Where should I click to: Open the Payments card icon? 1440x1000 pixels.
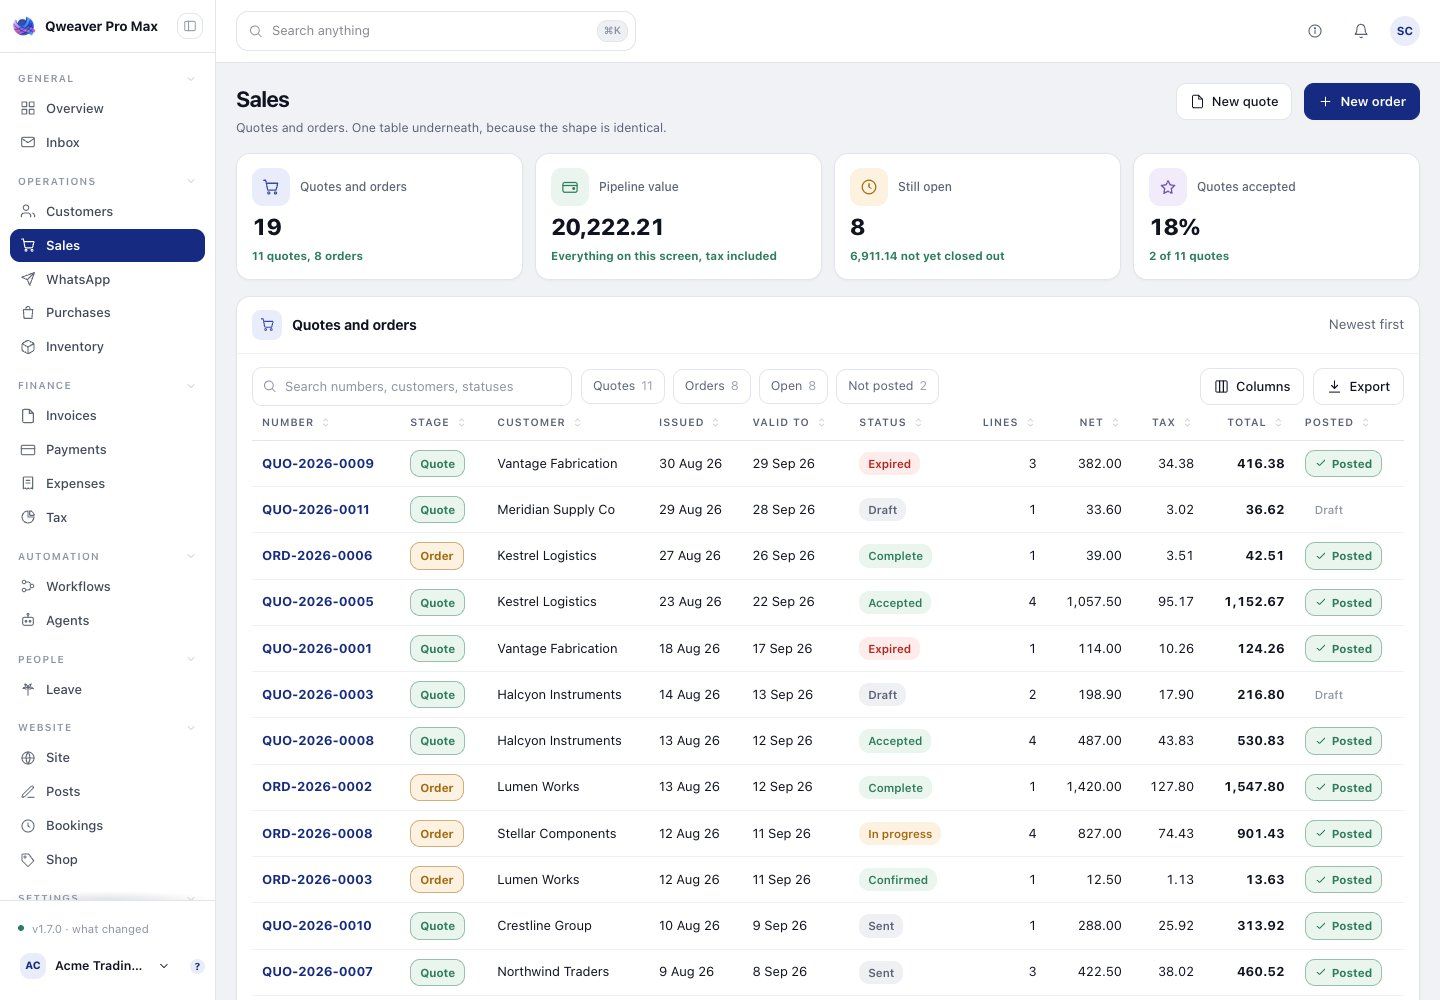(28, 449)
